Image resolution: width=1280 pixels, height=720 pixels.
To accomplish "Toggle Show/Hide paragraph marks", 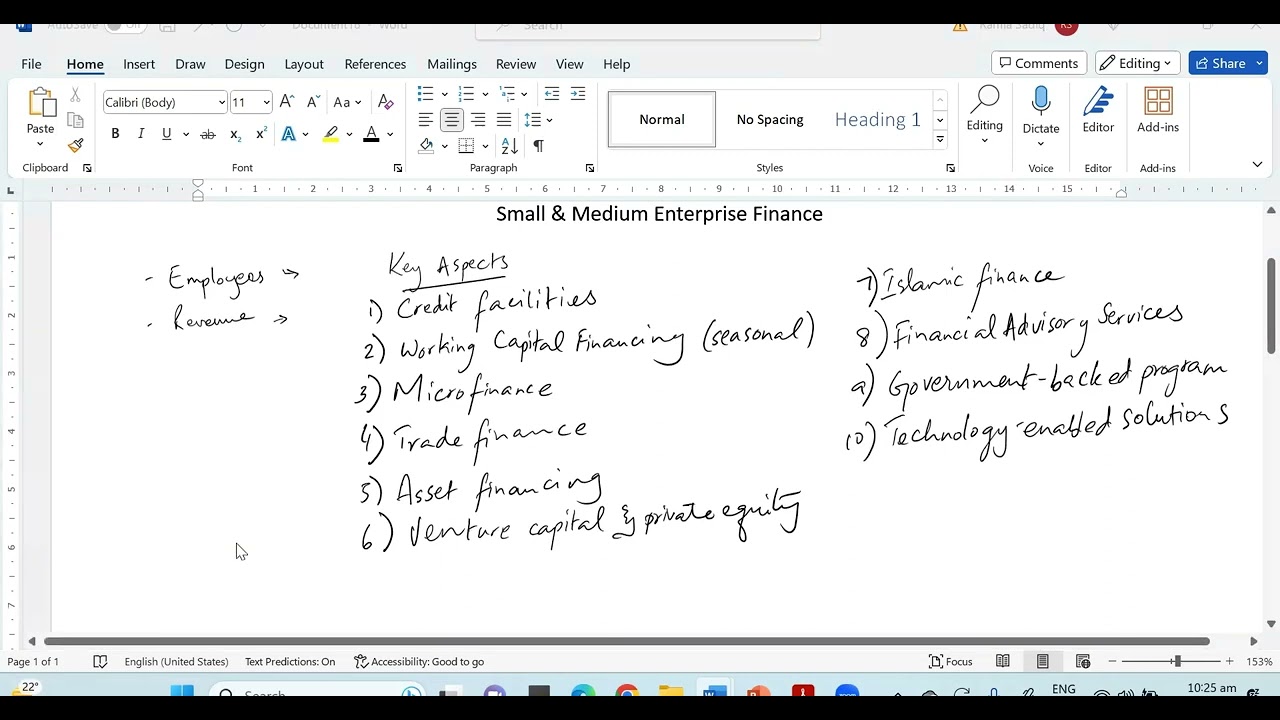I will pyautogui.click(x=538, y=146).
